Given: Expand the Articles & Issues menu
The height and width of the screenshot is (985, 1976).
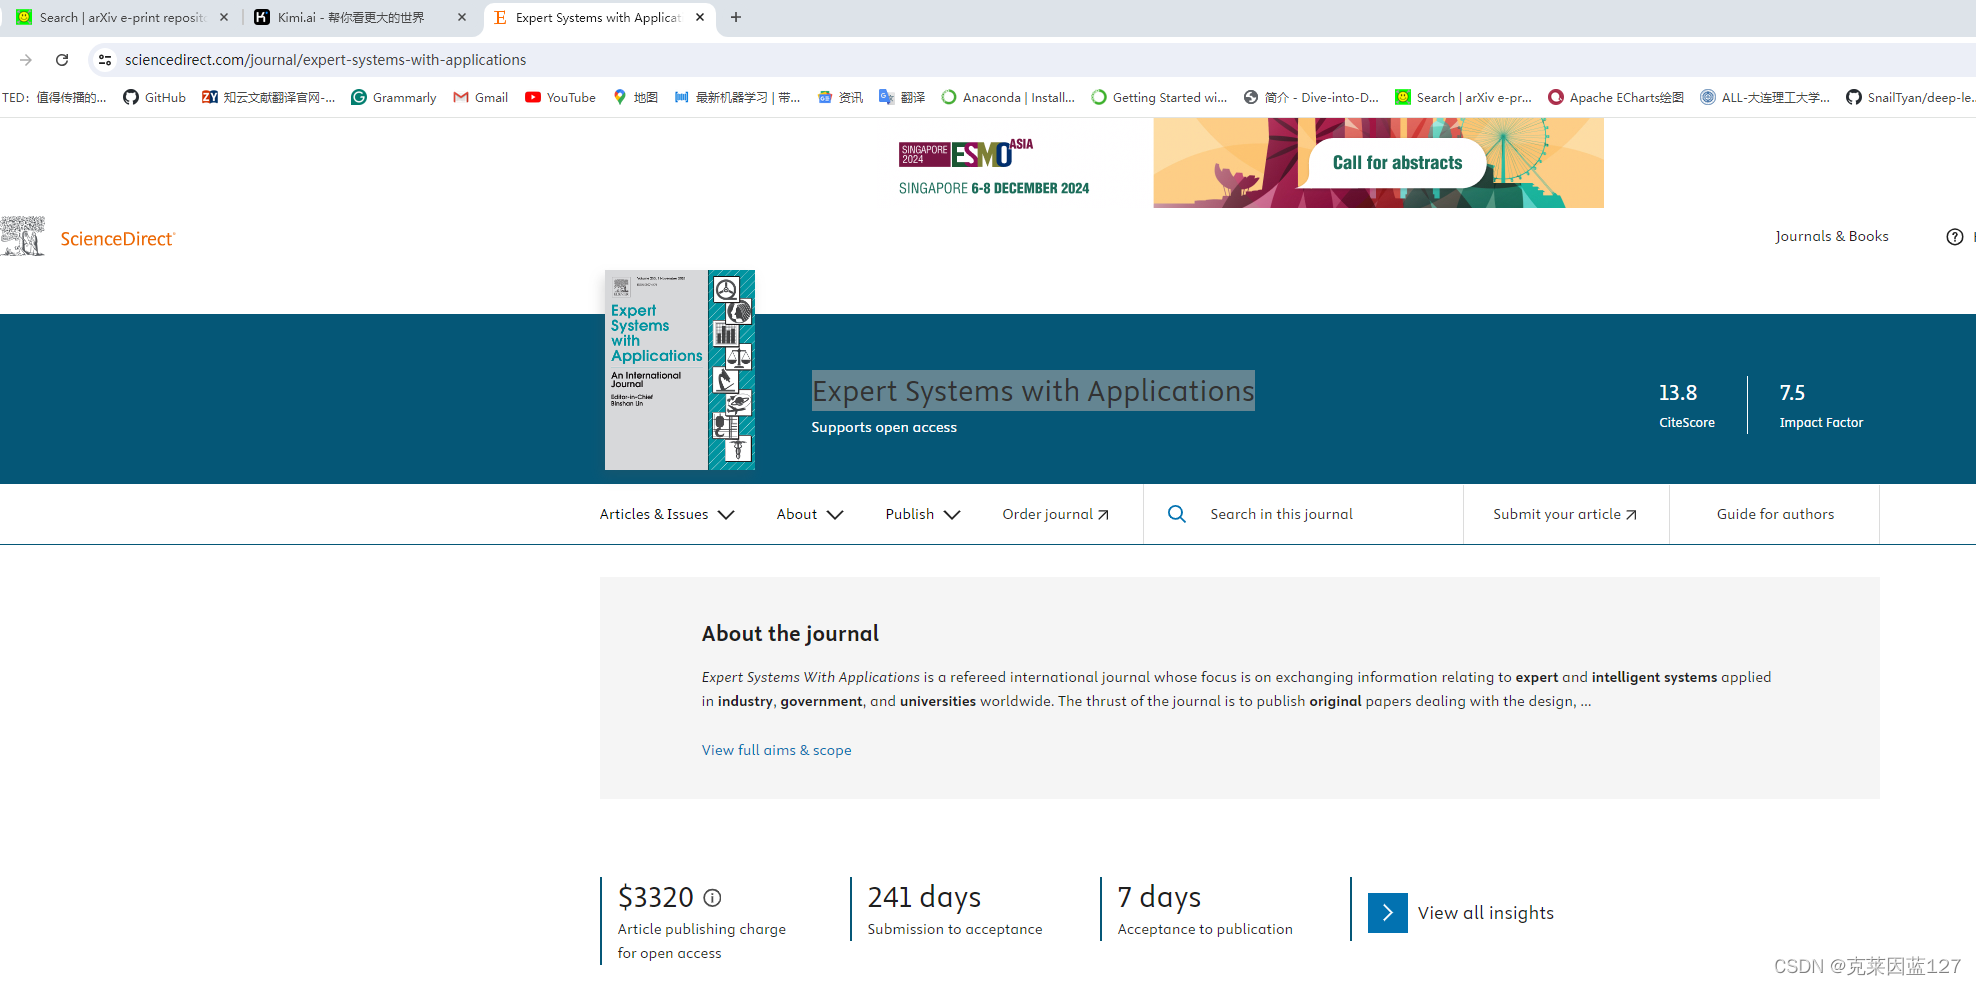Looking at the screenshot, I should (x=667, y=514).
